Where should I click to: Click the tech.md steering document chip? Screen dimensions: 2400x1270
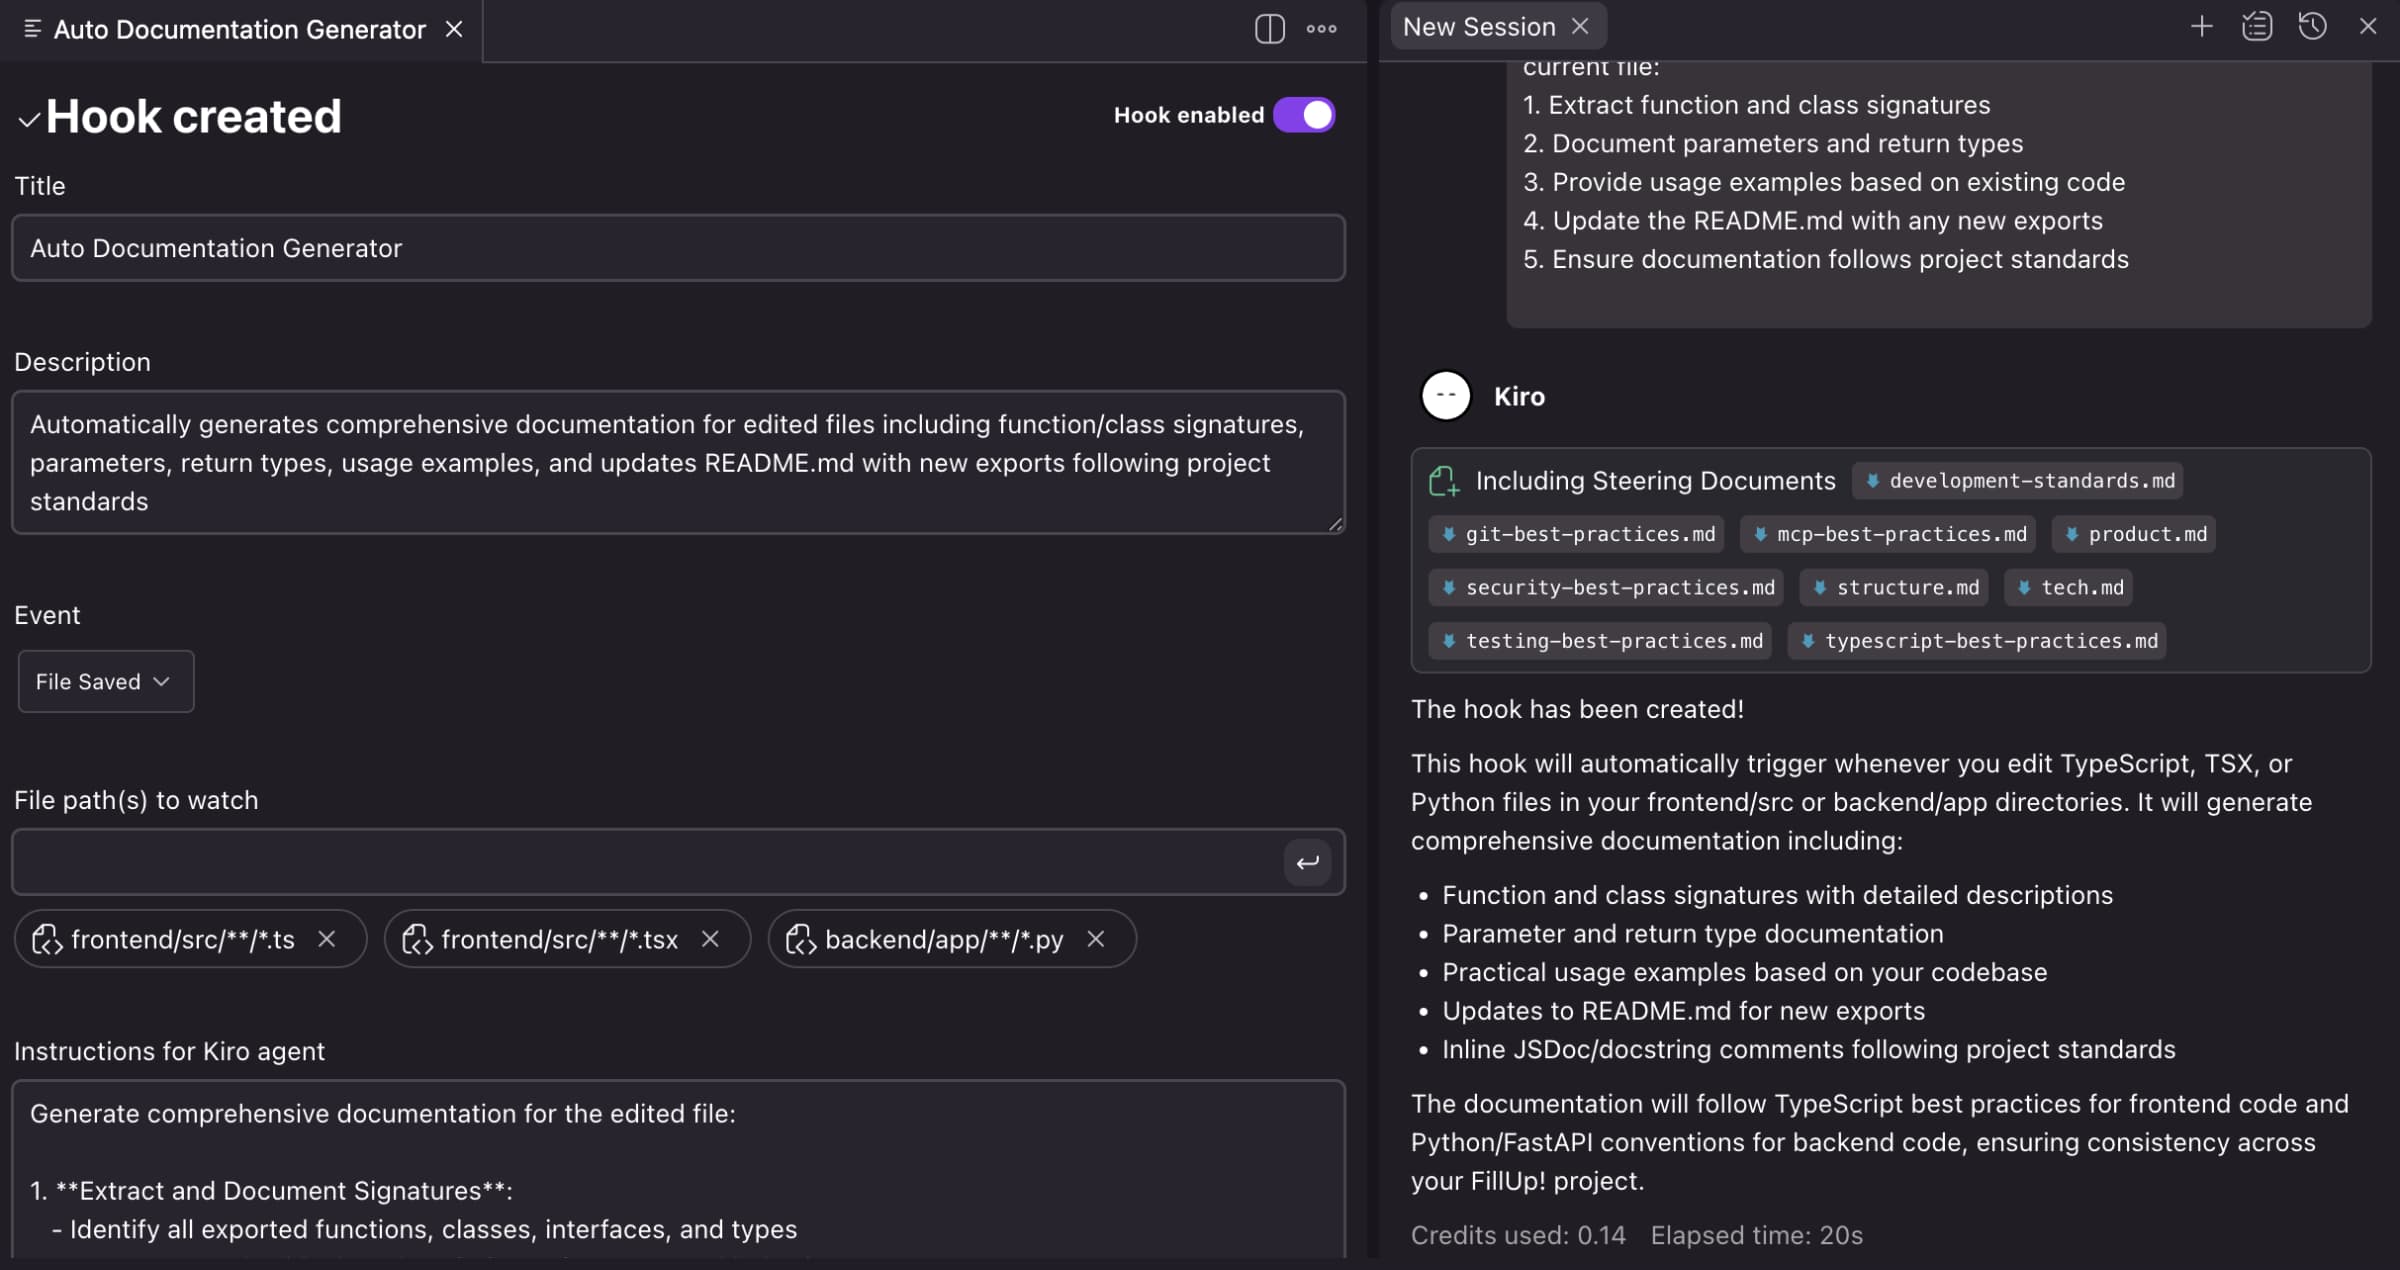coord(2068,588)
